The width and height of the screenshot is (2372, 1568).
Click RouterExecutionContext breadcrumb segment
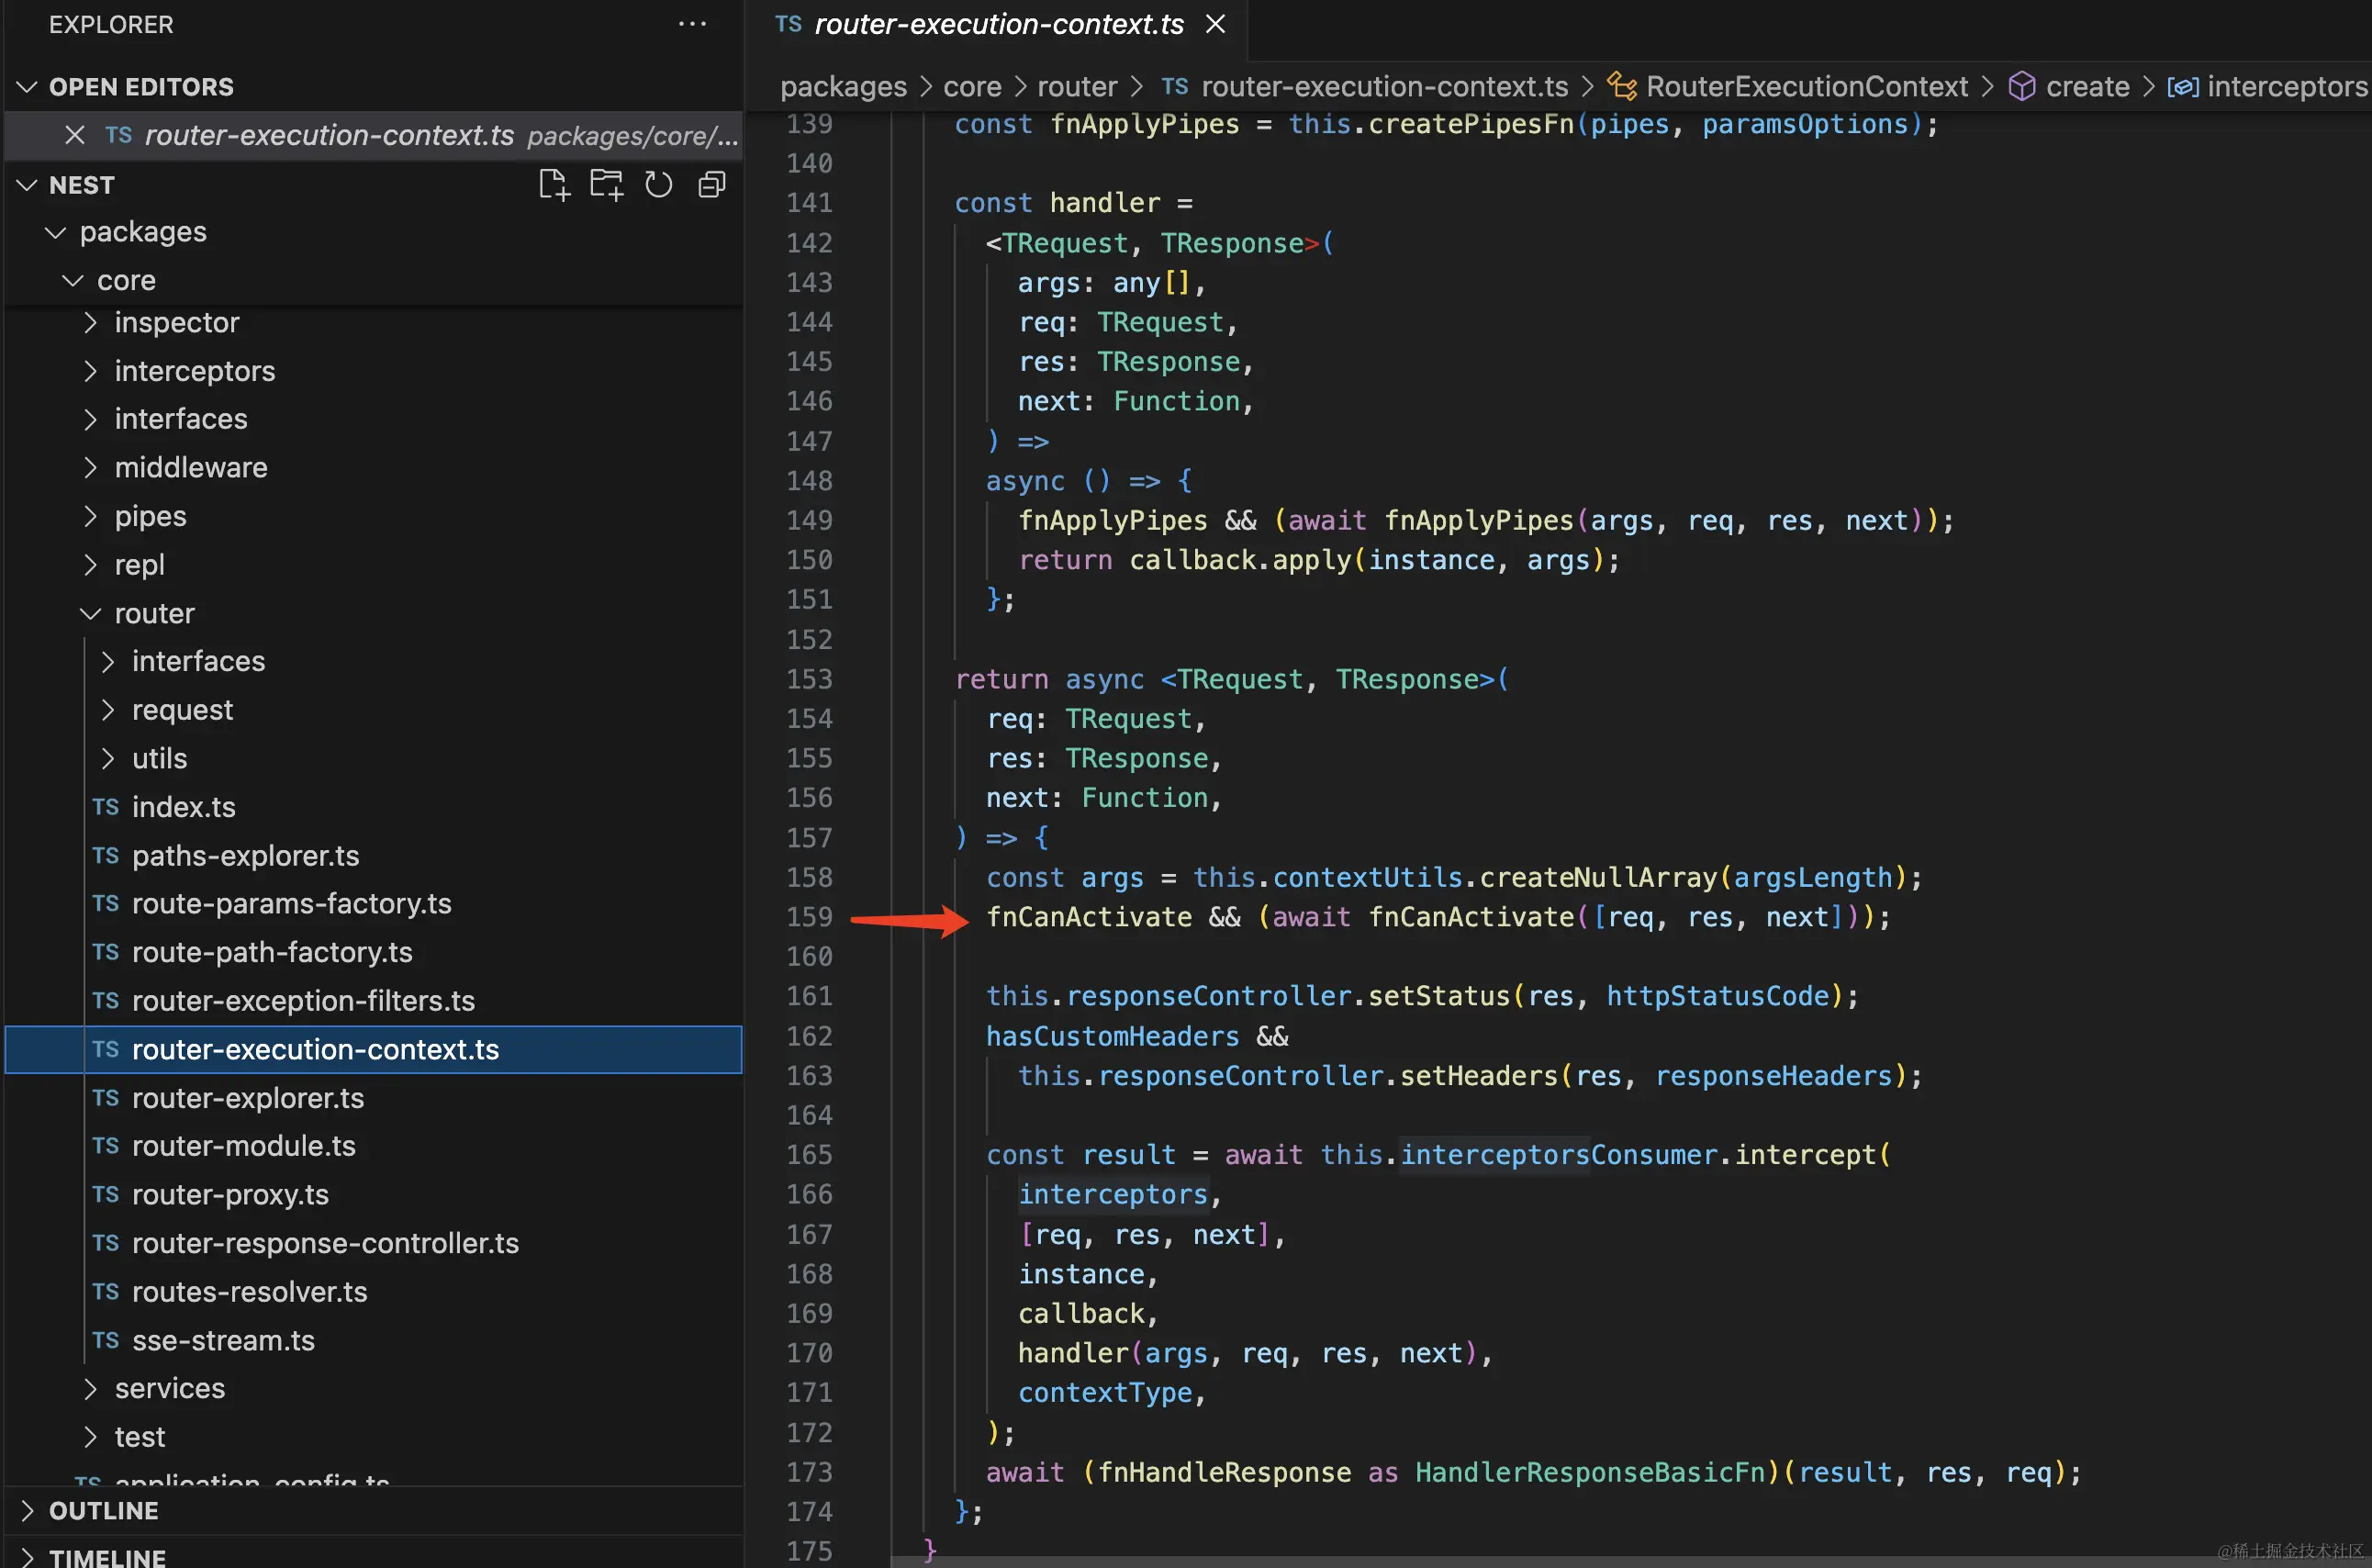tap(1806, 87)
